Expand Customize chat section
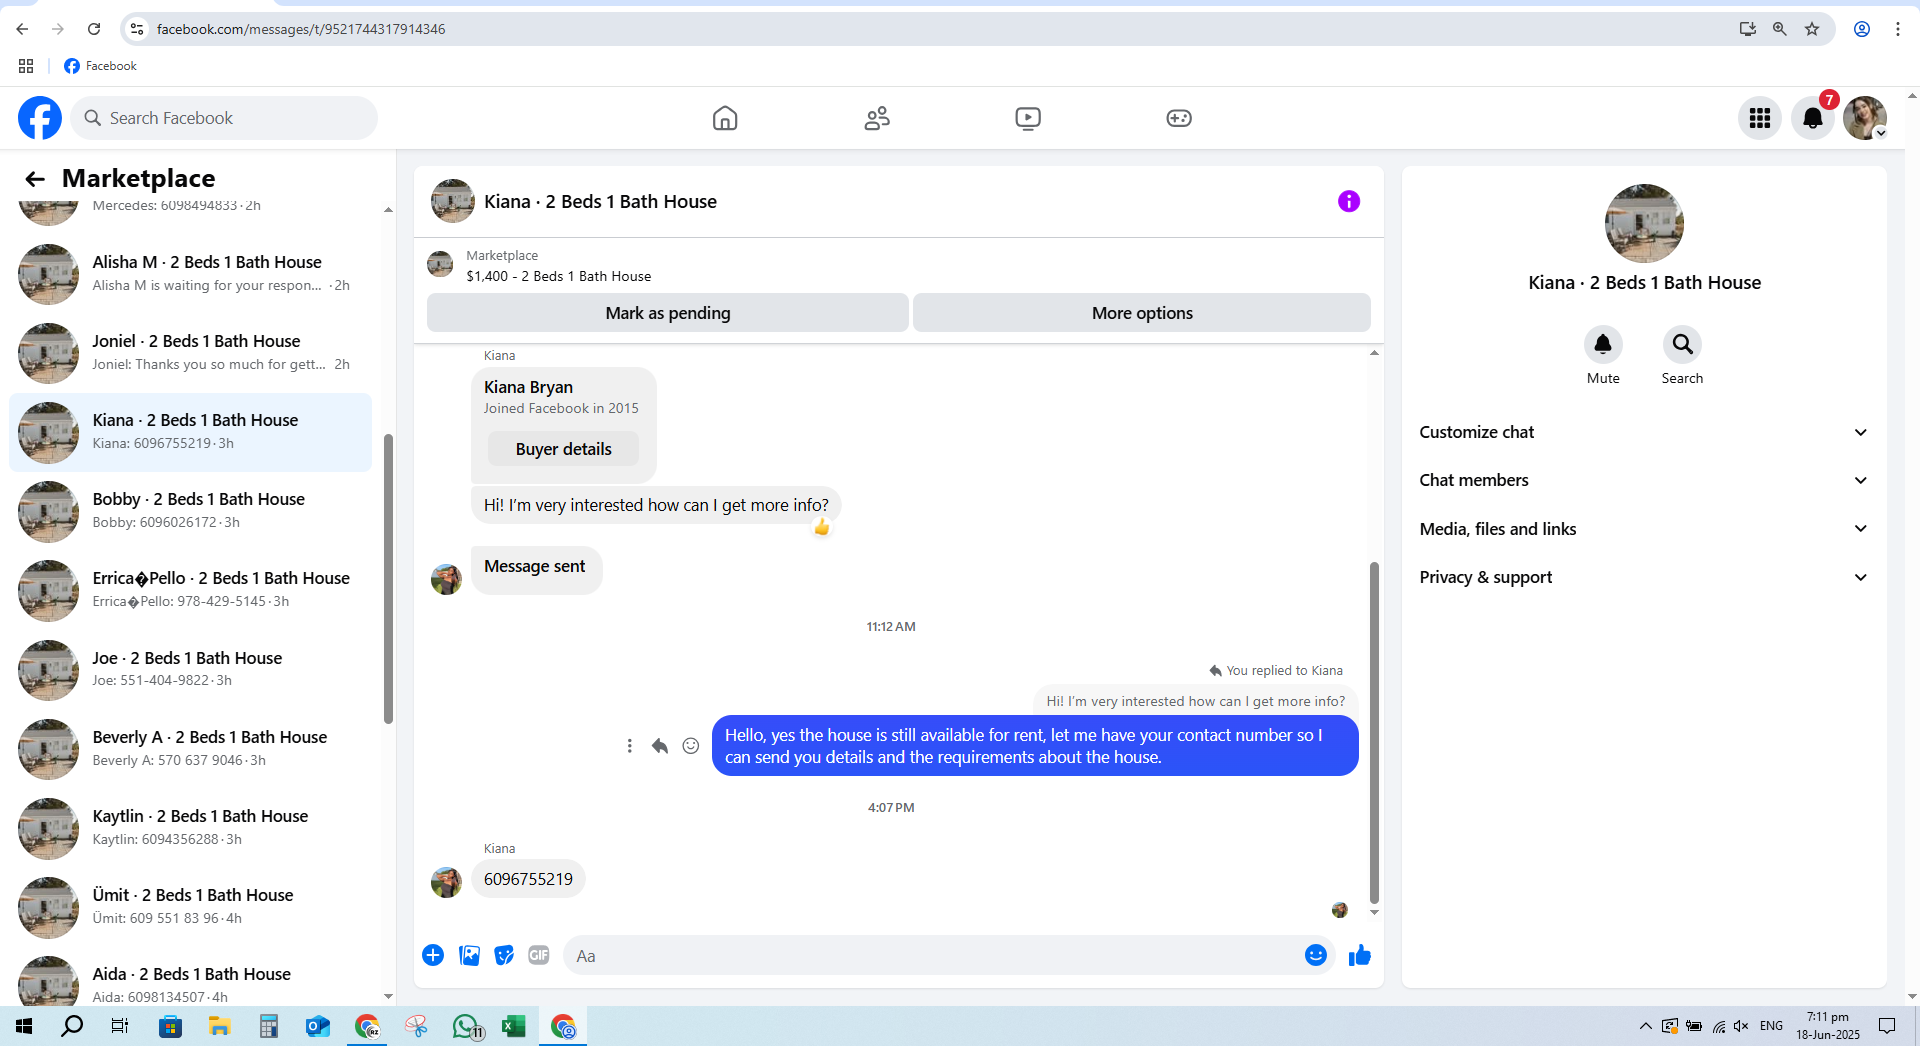The width and height of the screenshot is (1920, 1046). point(1644,432)
